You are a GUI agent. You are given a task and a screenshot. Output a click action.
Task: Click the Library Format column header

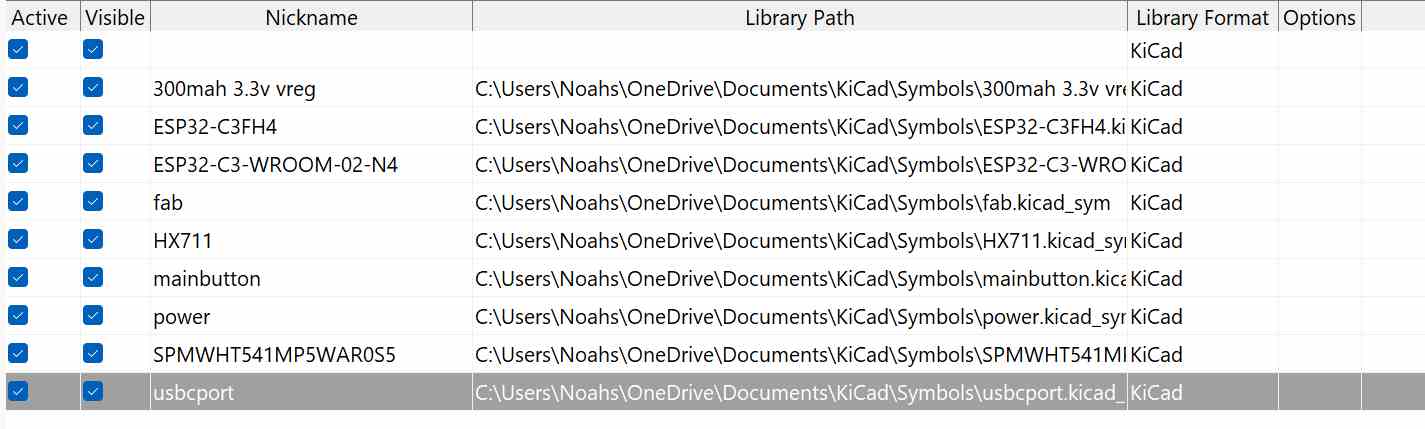[1202, 17]
